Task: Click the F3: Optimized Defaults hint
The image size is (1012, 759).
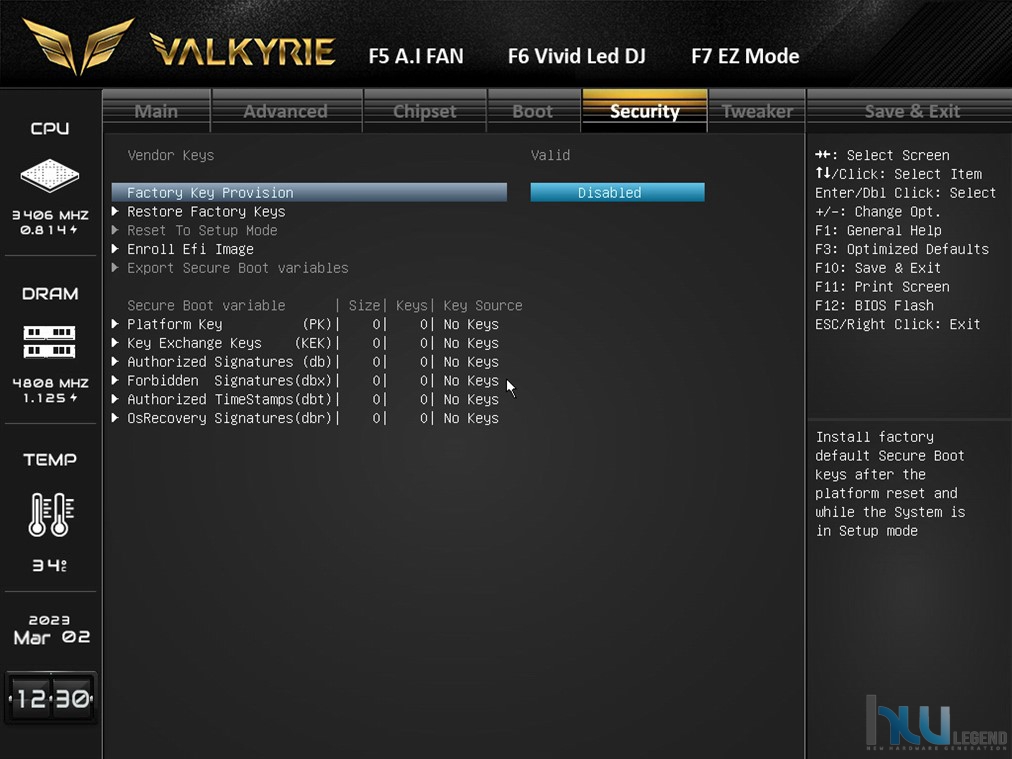Action: (x=902, y=249)
